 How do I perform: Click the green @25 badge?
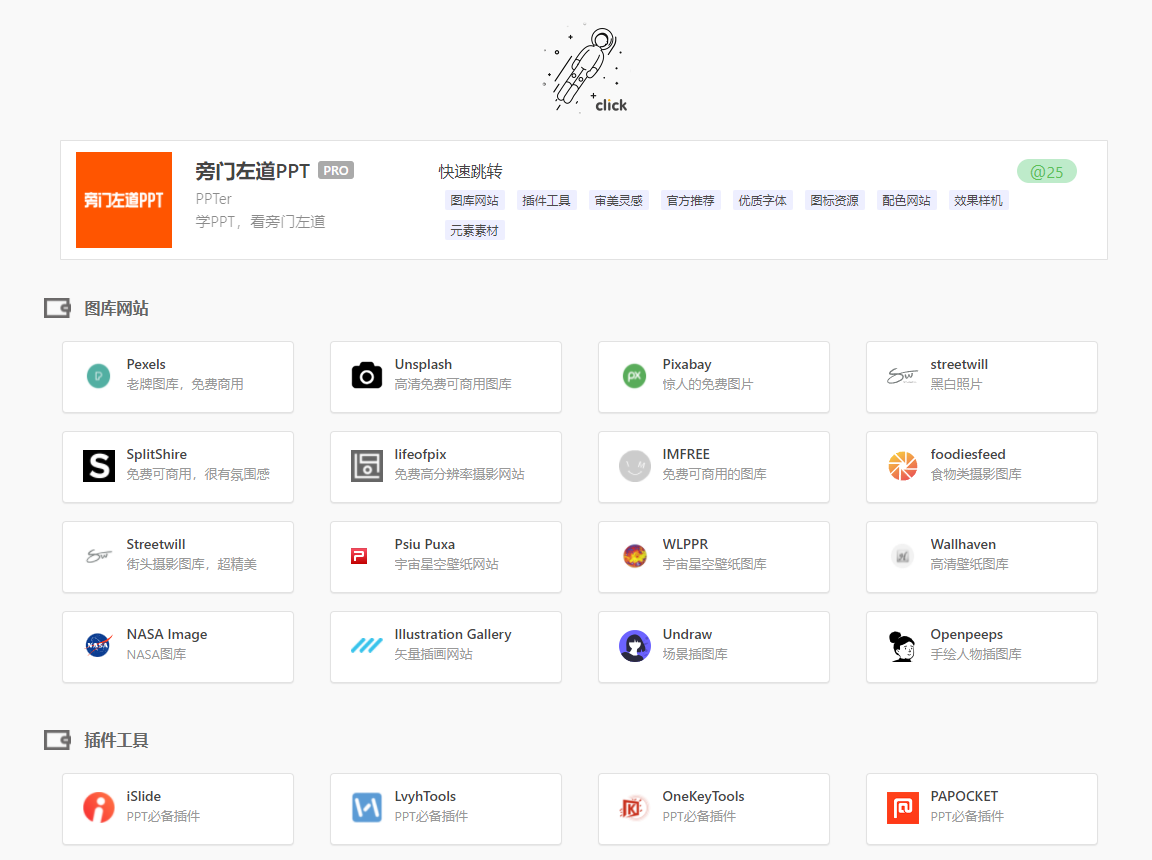1046,171
